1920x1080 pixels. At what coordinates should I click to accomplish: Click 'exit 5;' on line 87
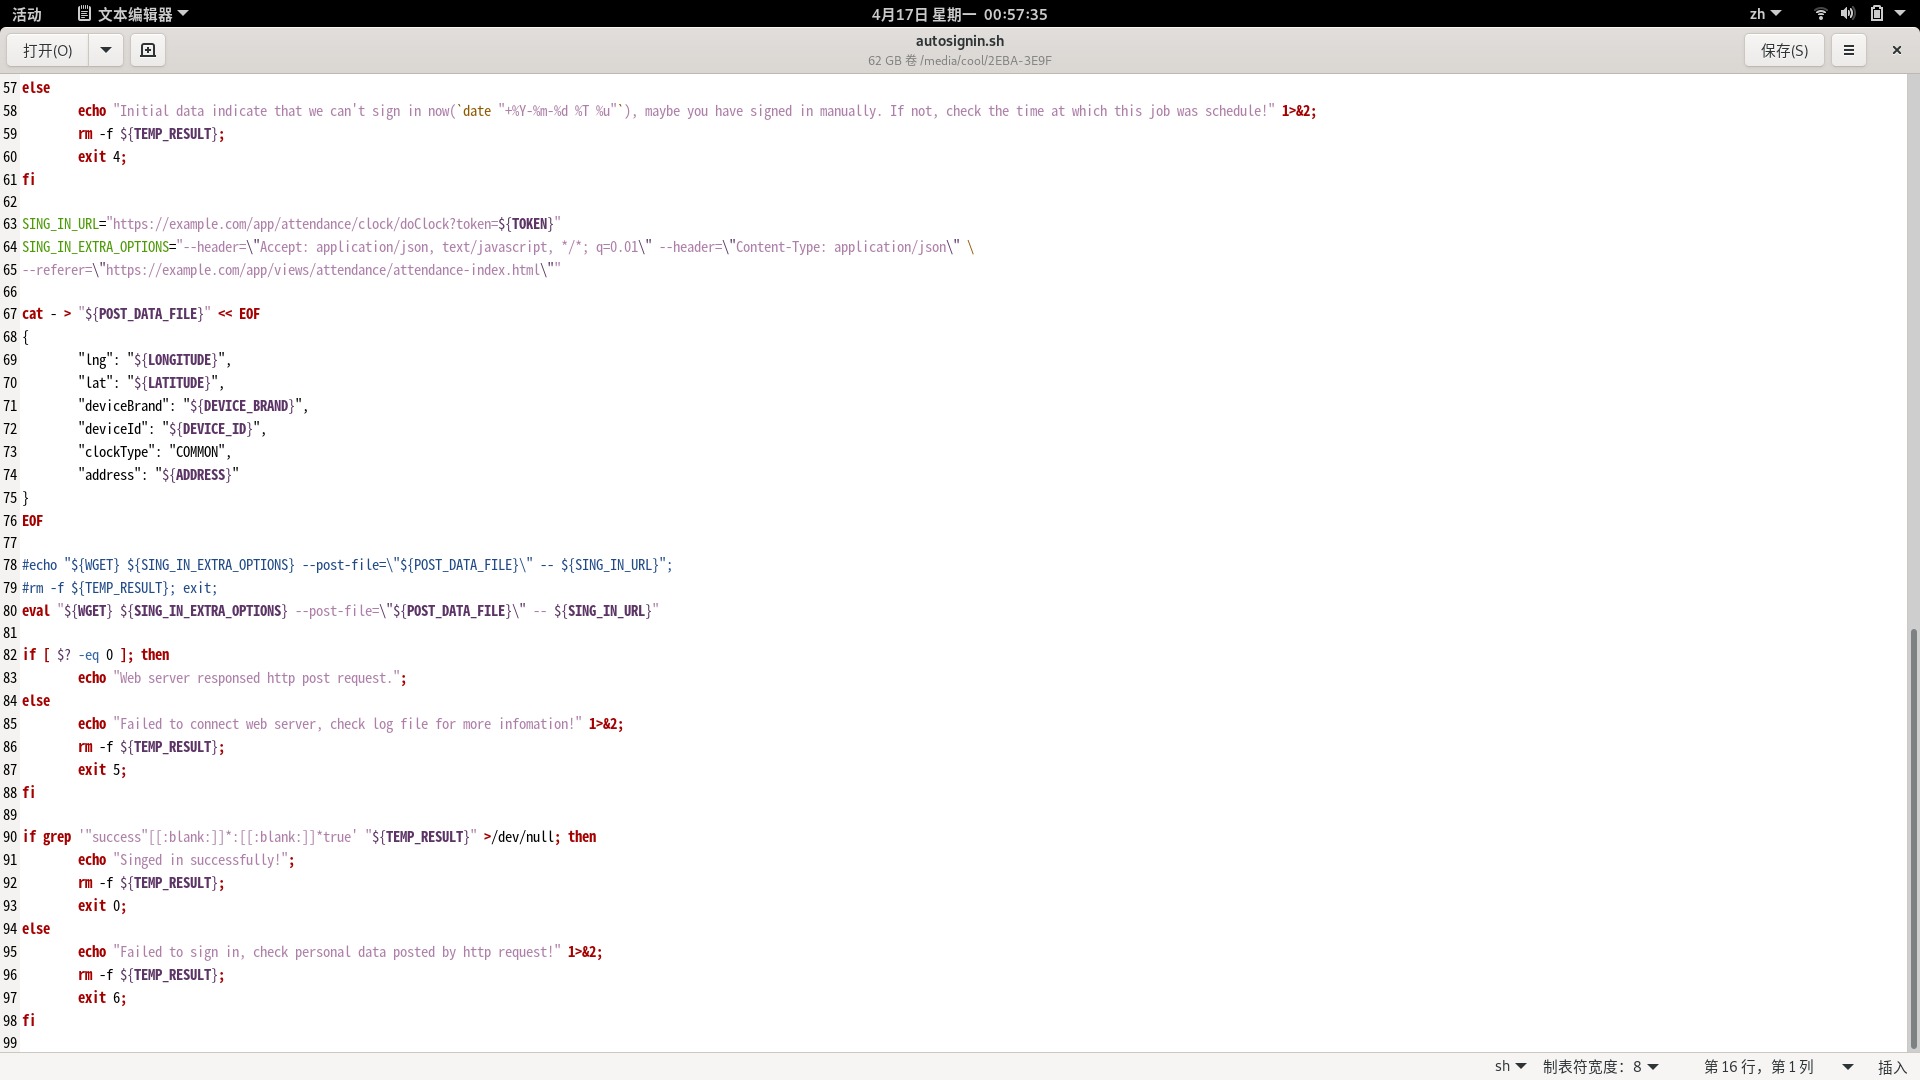102,770
